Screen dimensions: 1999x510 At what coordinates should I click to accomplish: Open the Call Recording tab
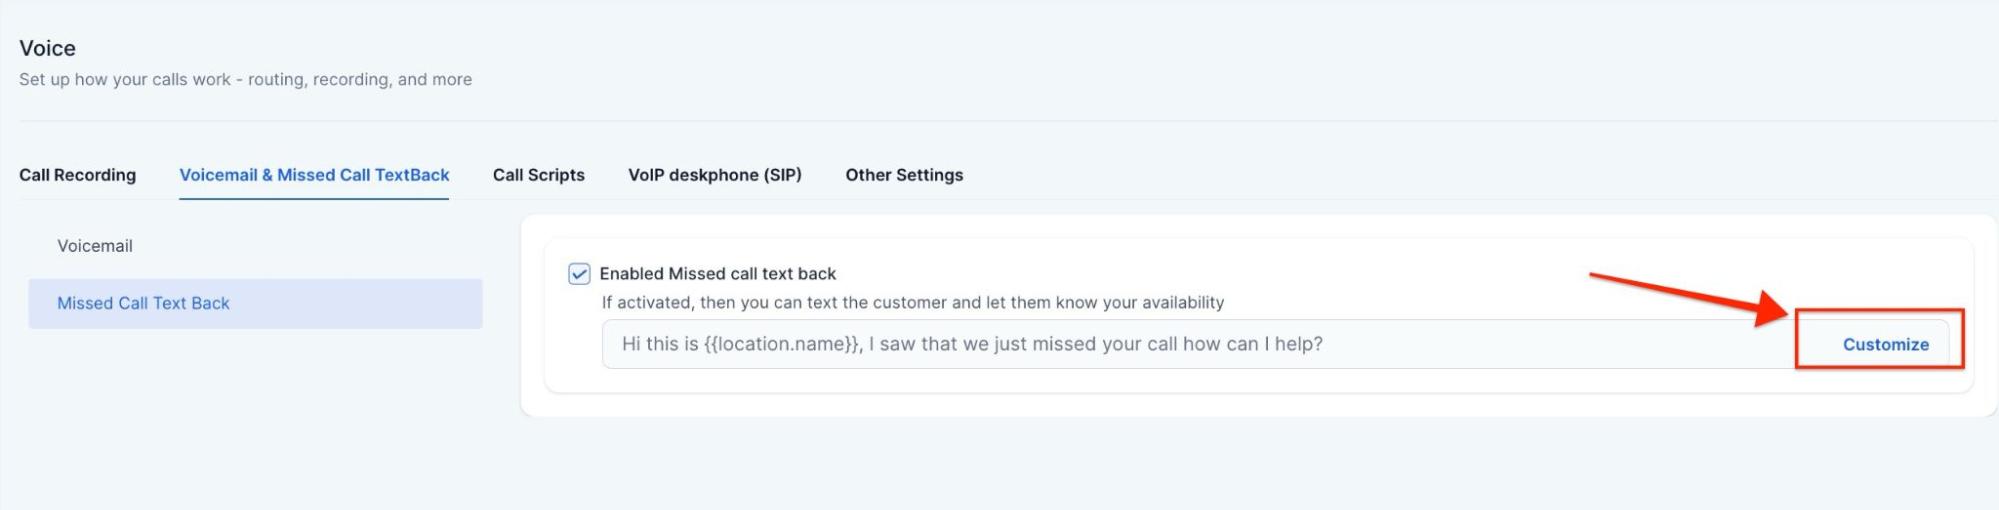click(77, 175)
